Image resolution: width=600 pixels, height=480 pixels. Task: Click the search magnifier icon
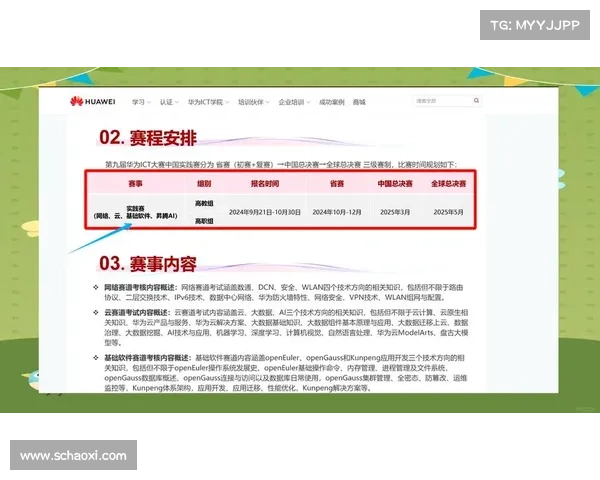pos(476,101)
